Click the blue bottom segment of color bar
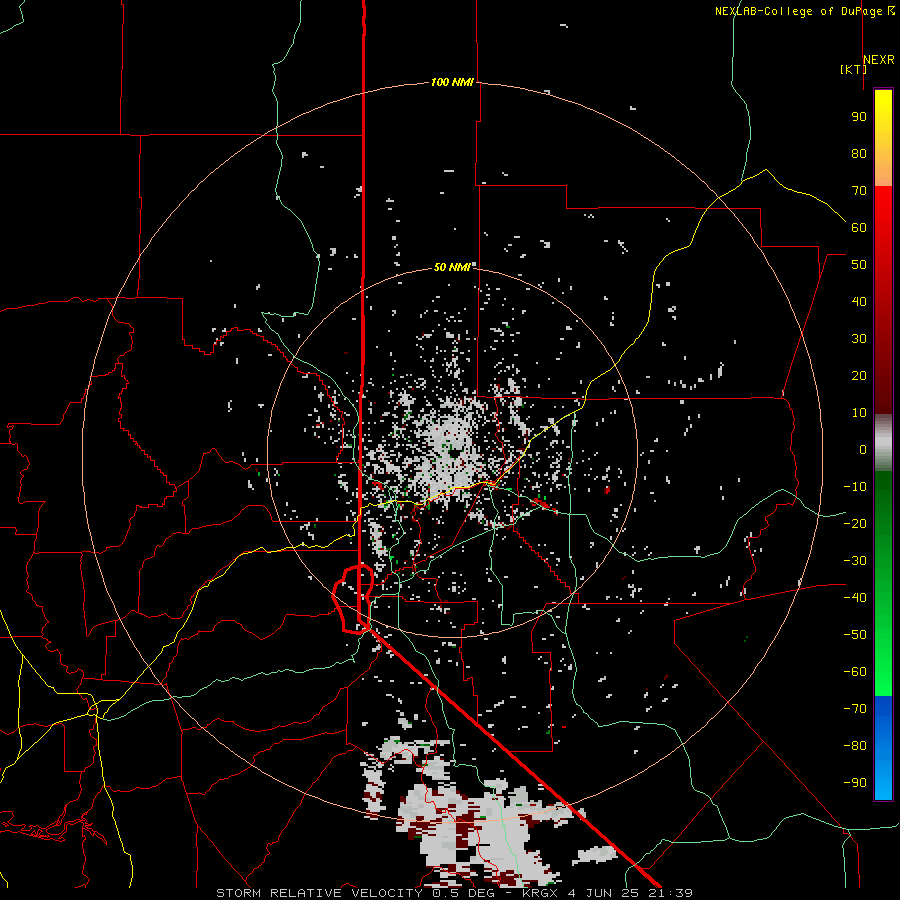 (883, 748)
